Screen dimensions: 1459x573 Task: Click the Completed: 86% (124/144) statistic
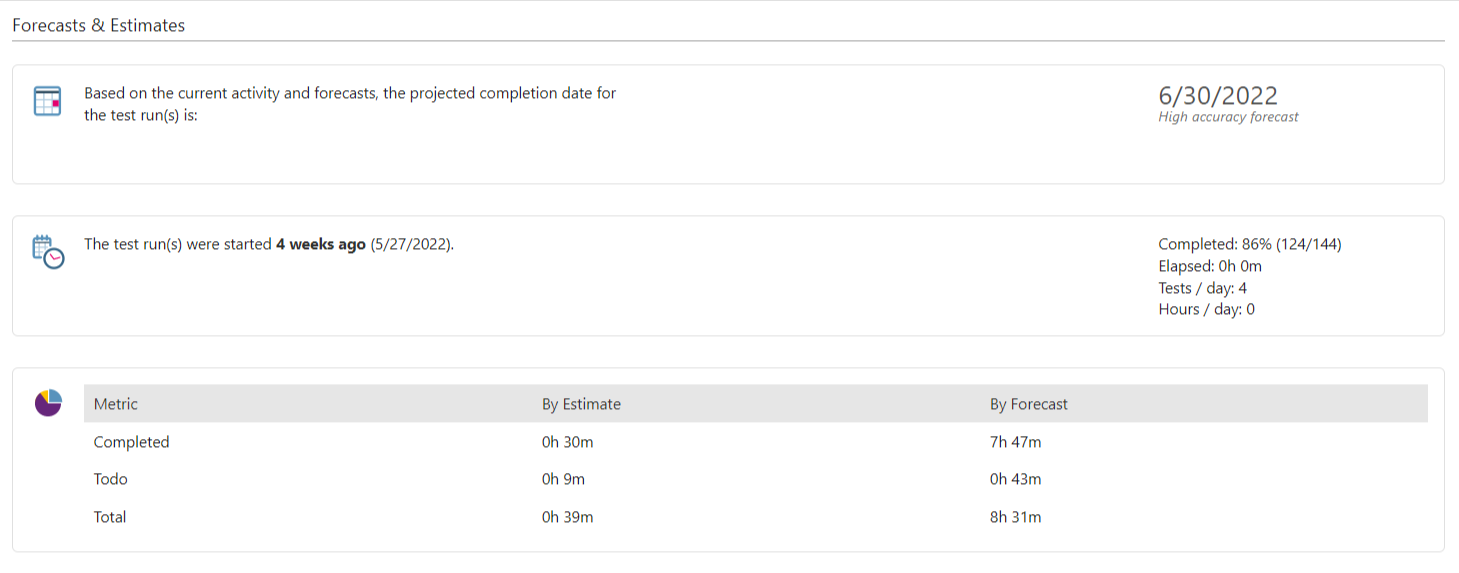[x=1250, y=244]
